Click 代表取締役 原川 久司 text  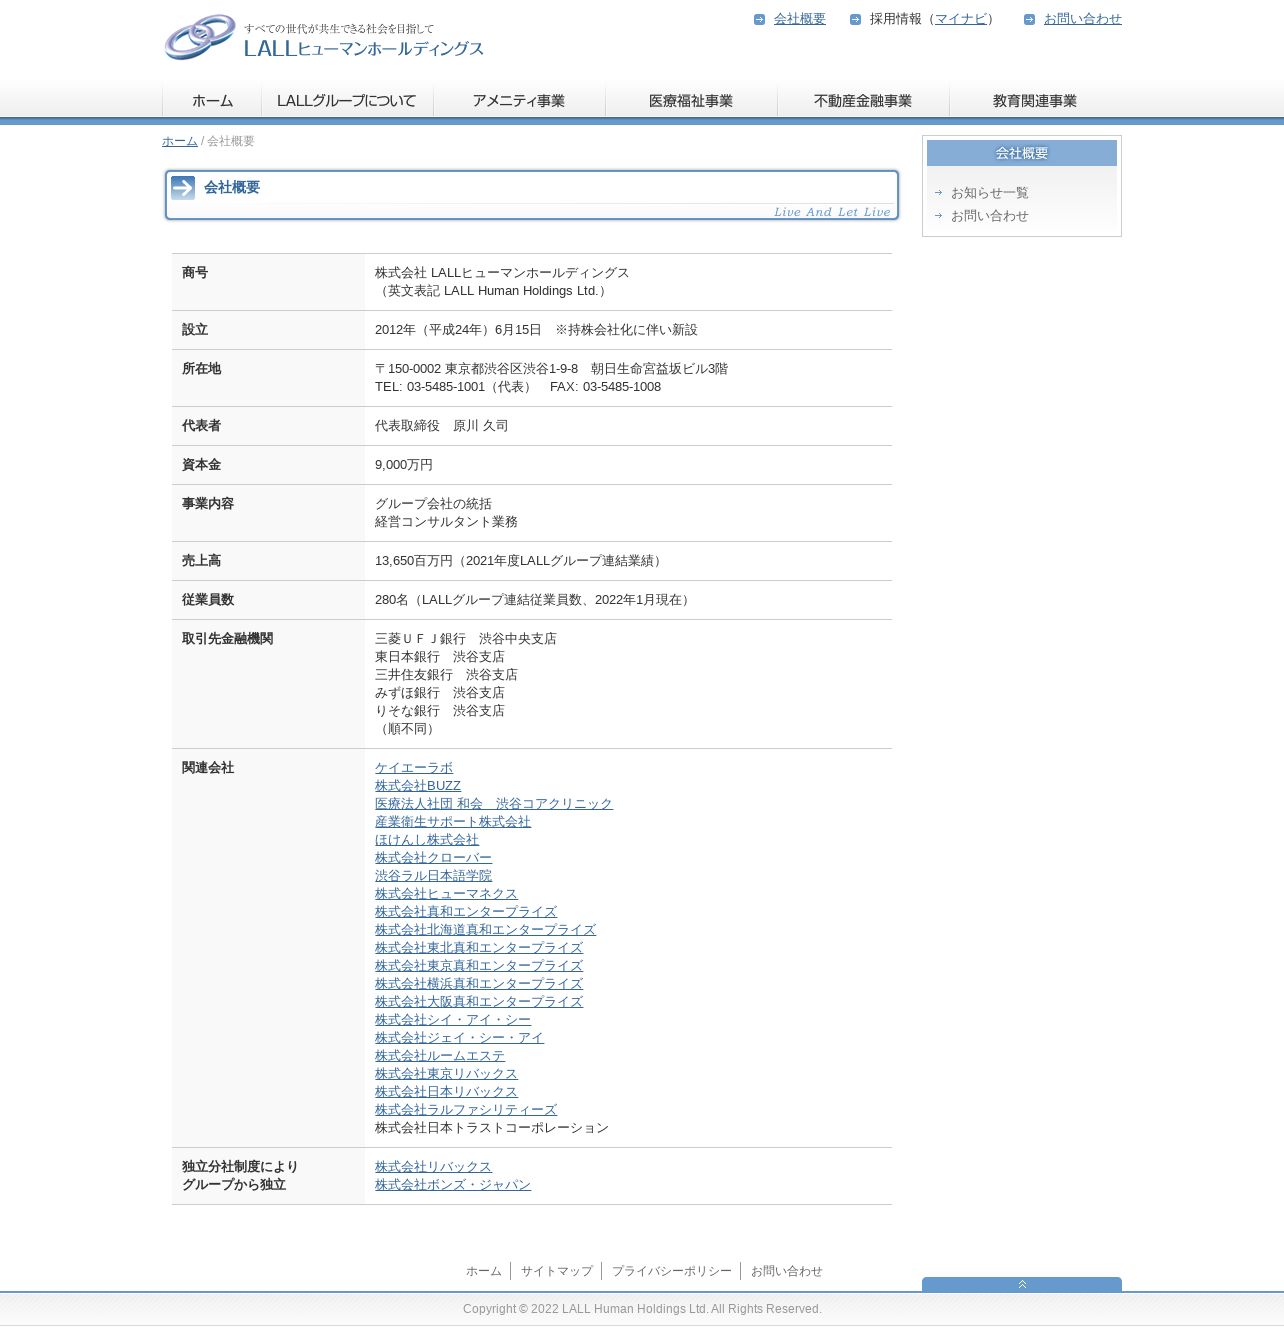tap(442, 426)
